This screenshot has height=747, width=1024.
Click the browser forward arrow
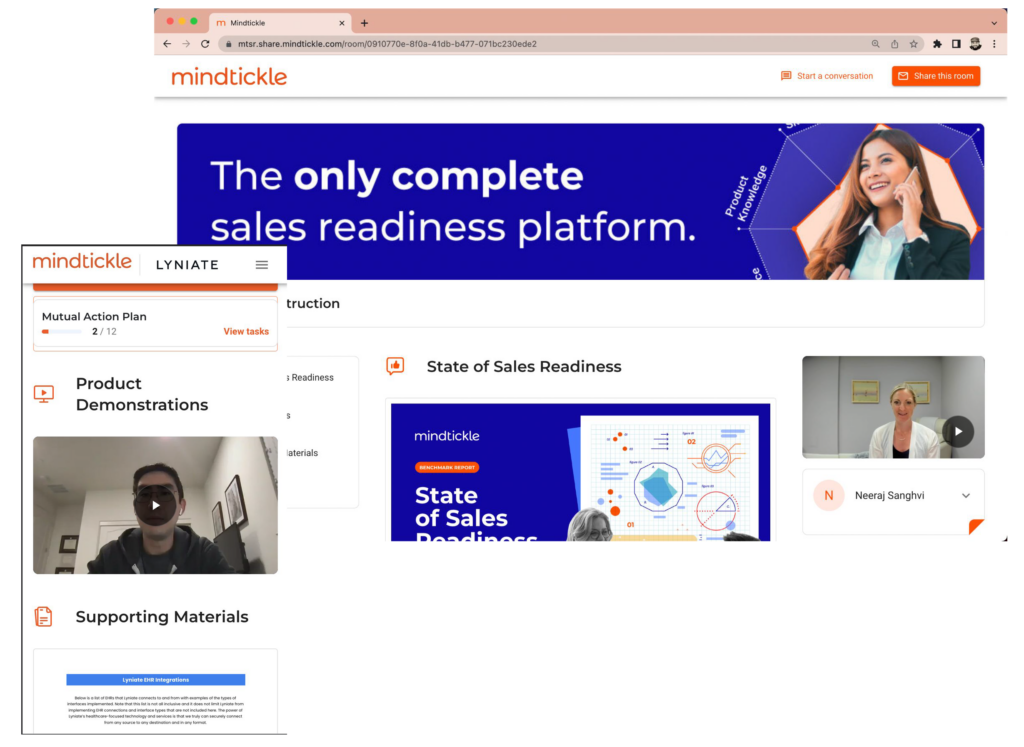pyautogui.click(x=186, y=44)
